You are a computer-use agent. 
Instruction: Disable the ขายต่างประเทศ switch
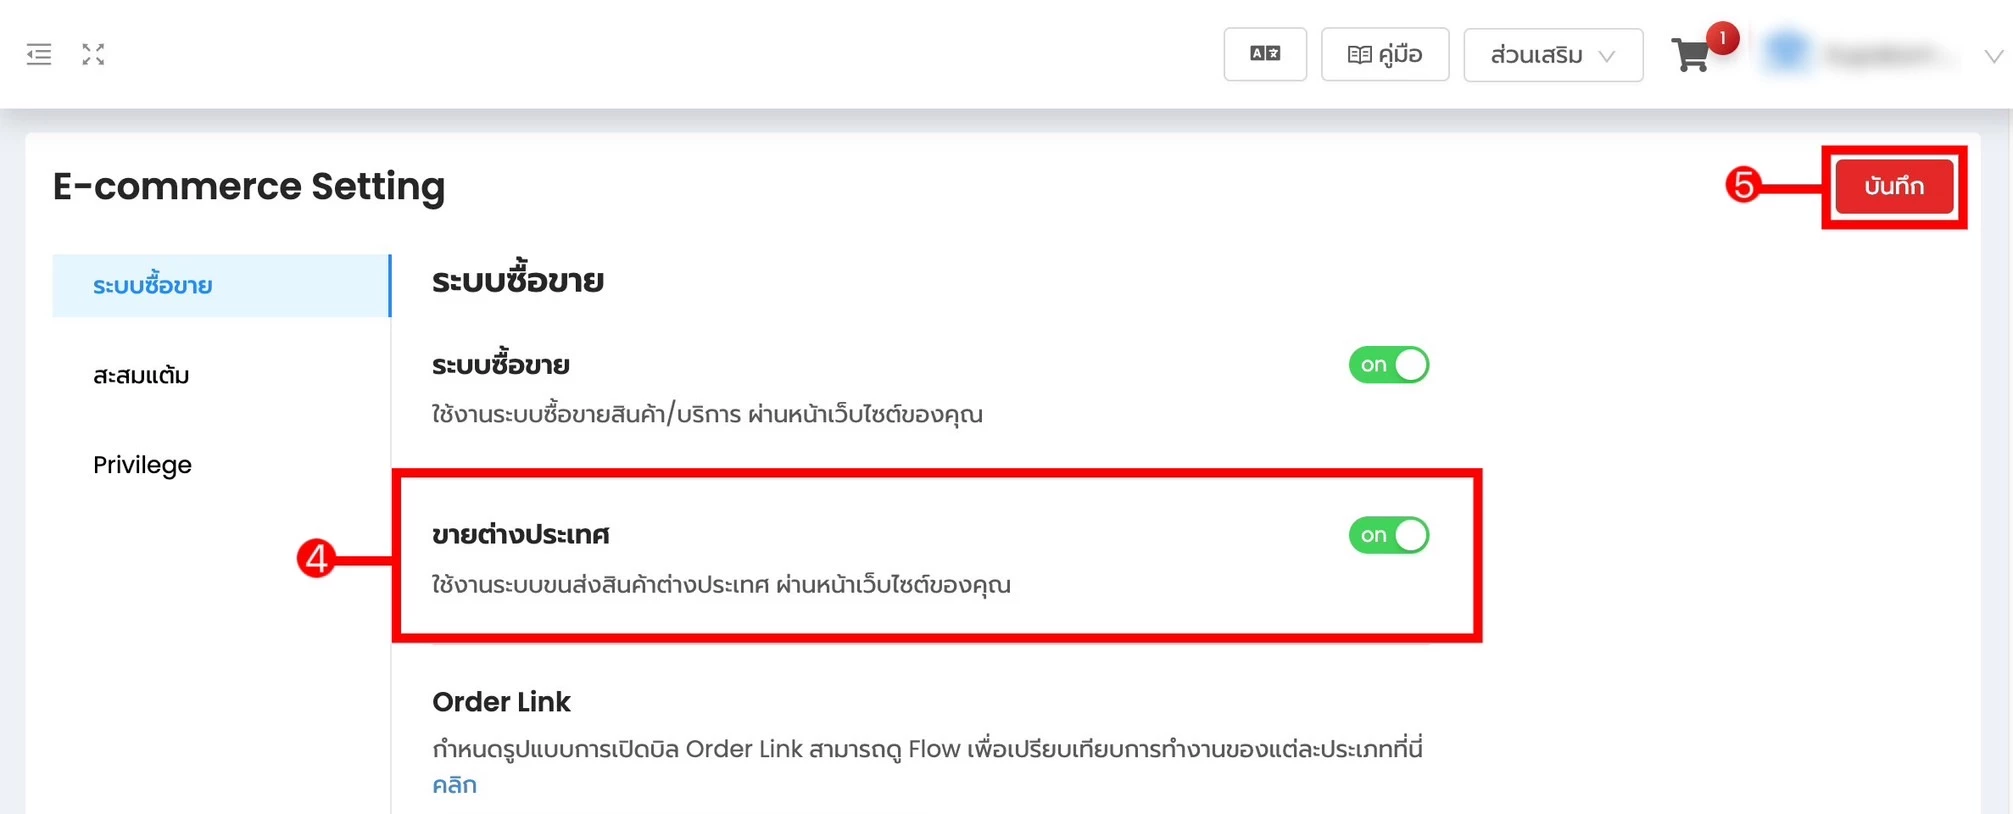1388,535
